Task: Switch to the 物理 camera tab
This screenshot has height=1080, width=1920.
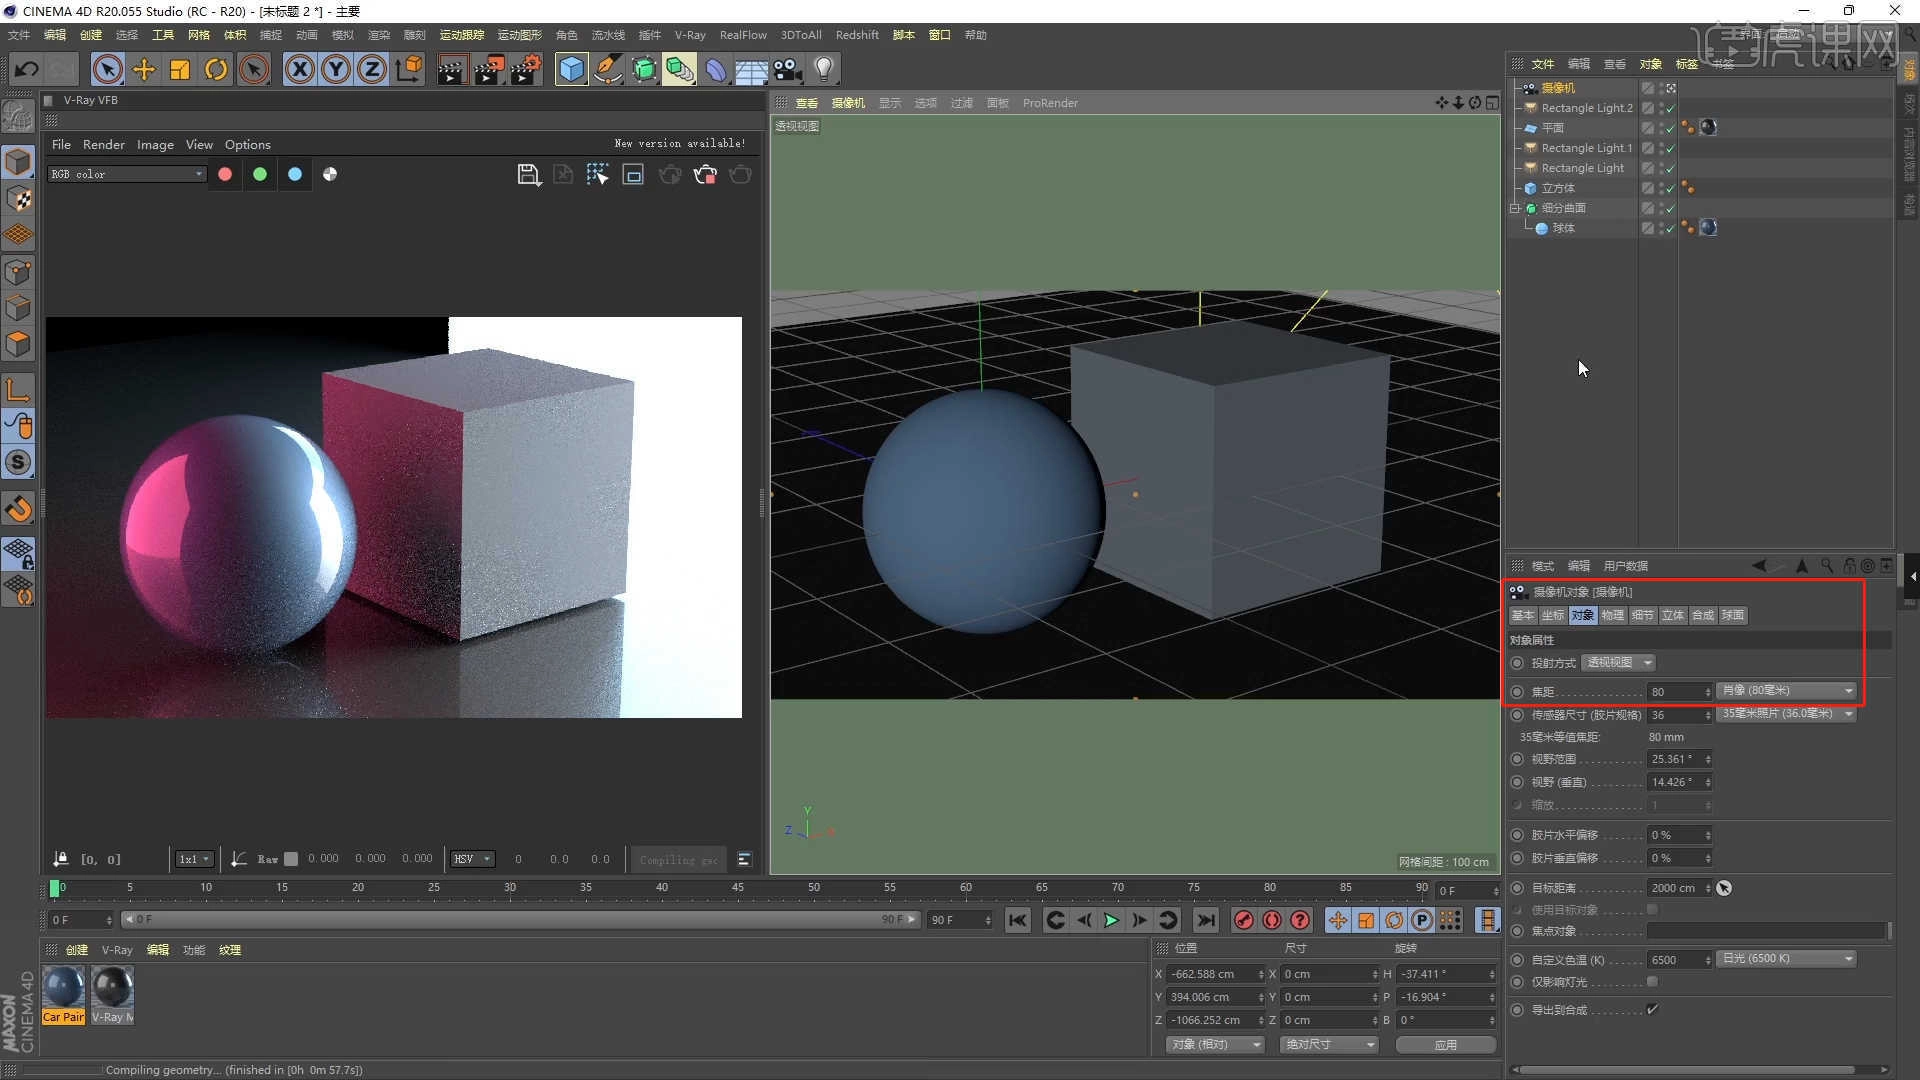Action: [x=1612, y=615]
